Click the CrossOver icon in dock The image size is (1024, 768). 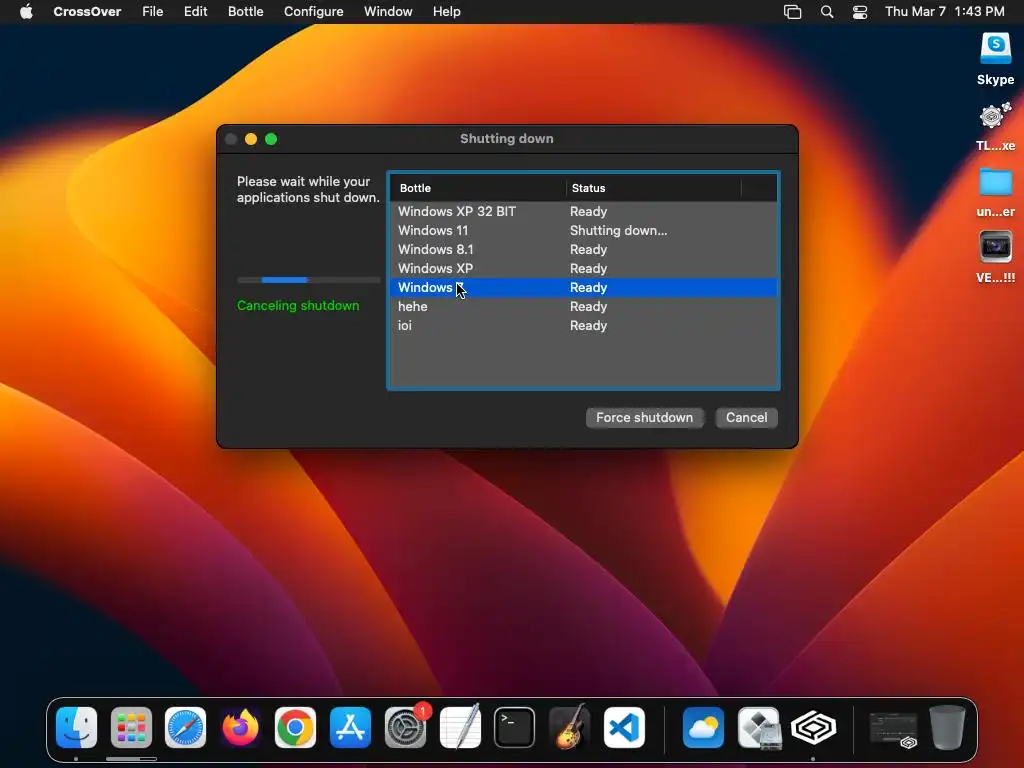[813, 727]
